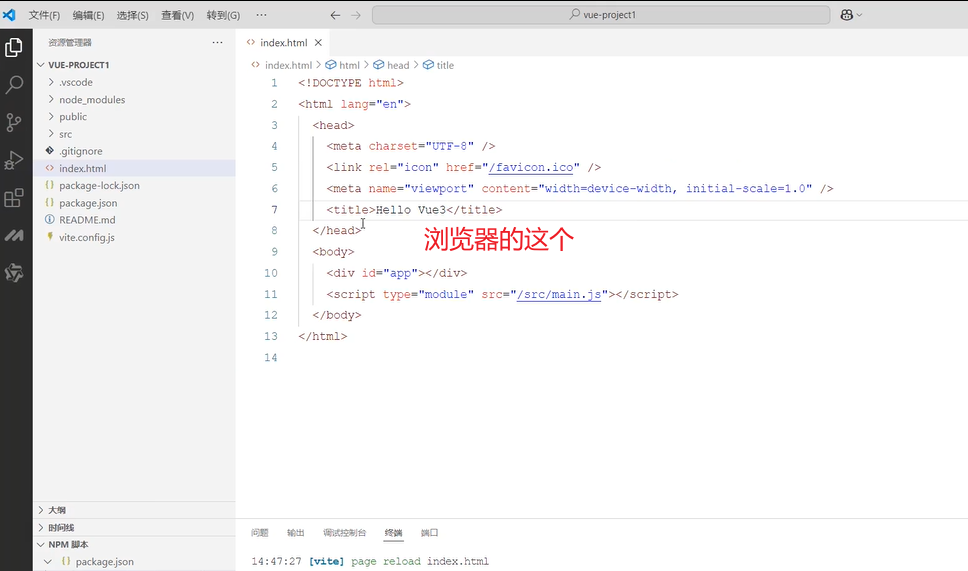The image size is (968, 571).
Task: Open the title bar overflow menu ellipsis
Action: click(262, 15)
